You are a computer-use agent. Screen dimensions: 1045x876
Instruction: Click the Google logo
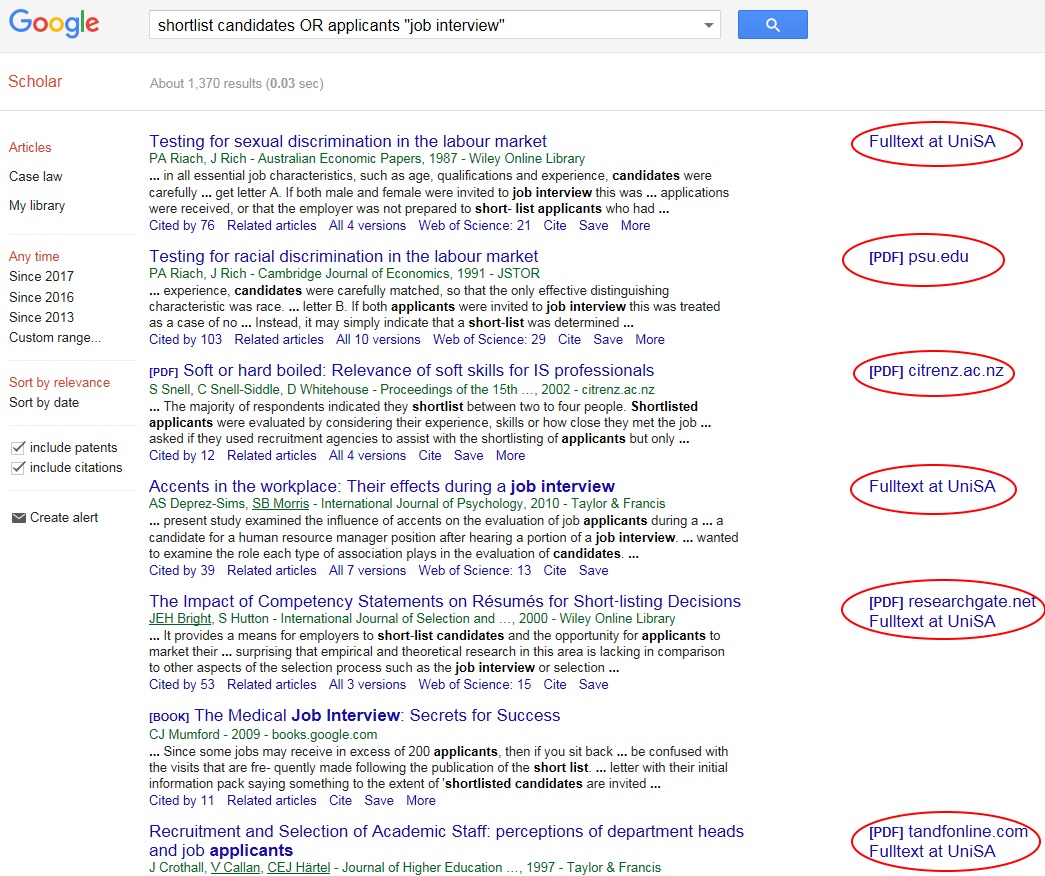pos(54,24)
